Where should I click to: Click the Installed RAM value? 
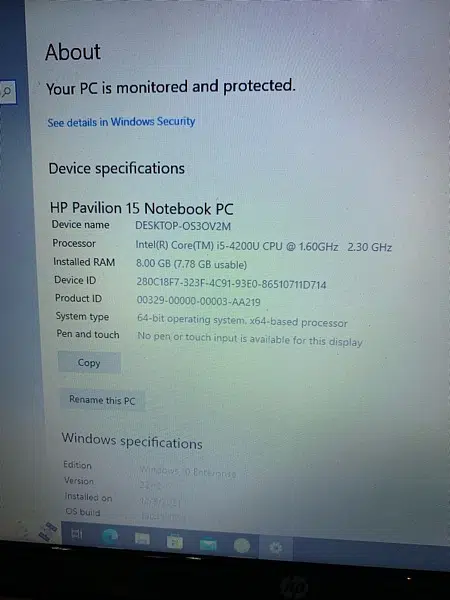(x=191, y=264)
